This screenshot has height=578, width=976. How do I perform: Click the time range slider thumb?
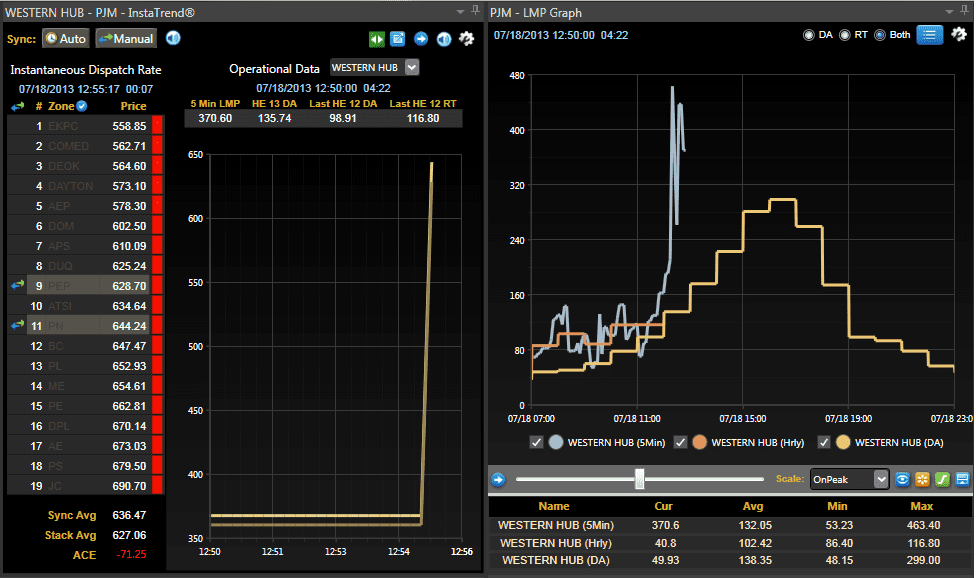639,479
